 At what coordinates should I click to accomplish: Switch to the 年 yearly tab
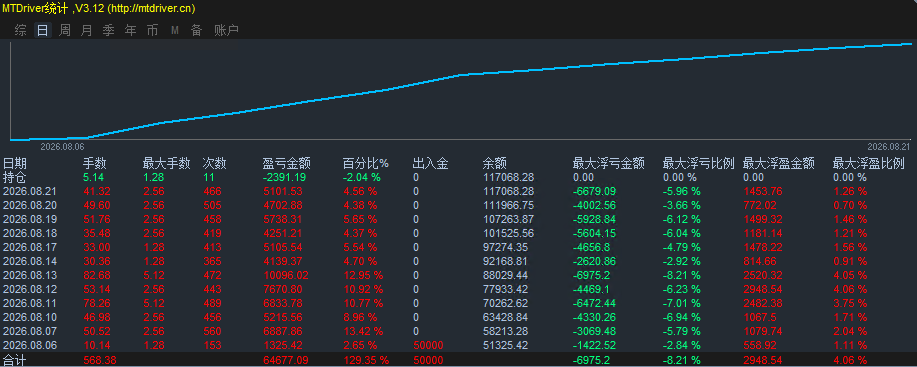tap(130, 30)
